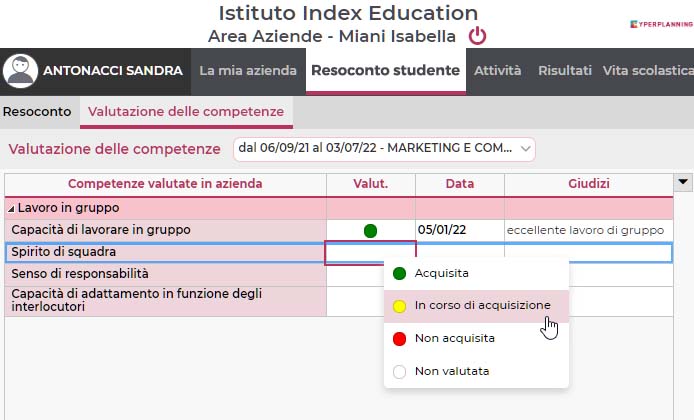
Task: Choose the yellow In corso di acquisizione option
Action: (476, 306)
